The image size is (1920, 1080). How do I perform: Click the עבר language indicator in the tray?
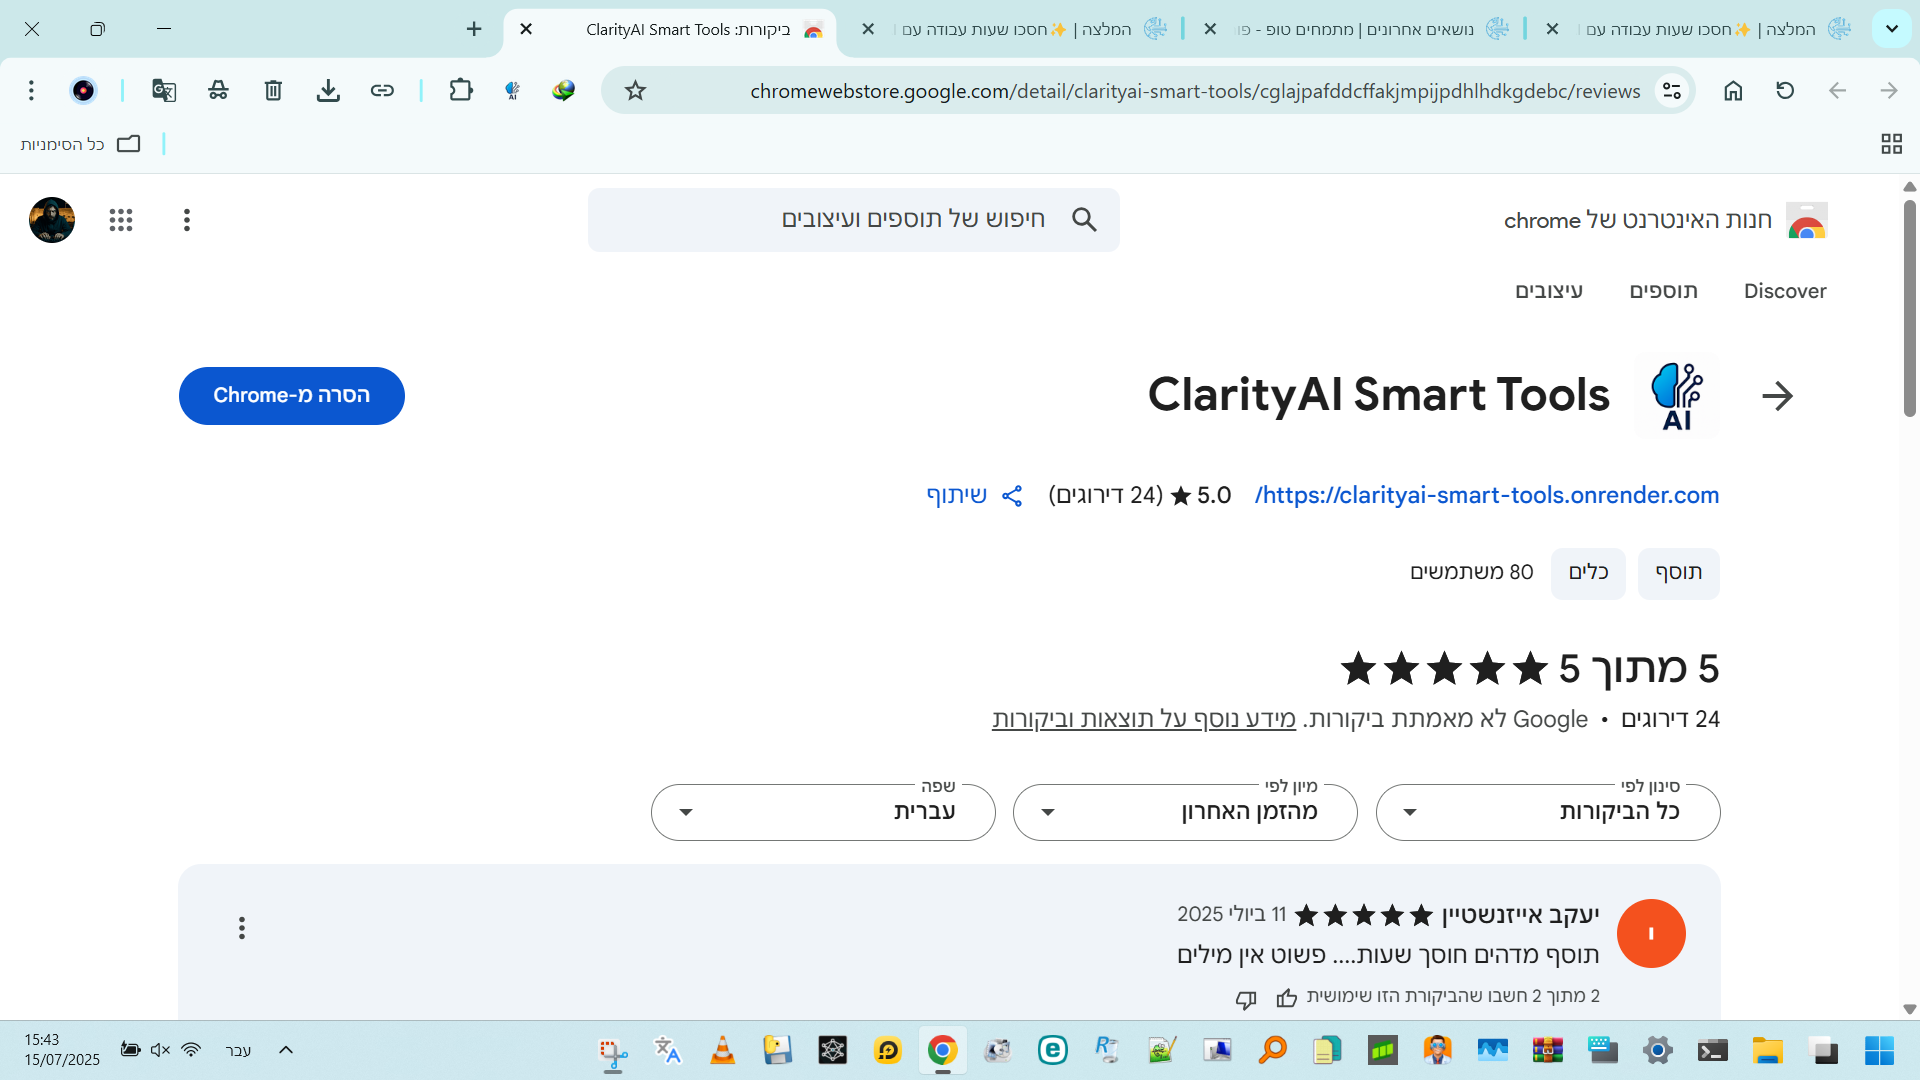(238, 1050)
